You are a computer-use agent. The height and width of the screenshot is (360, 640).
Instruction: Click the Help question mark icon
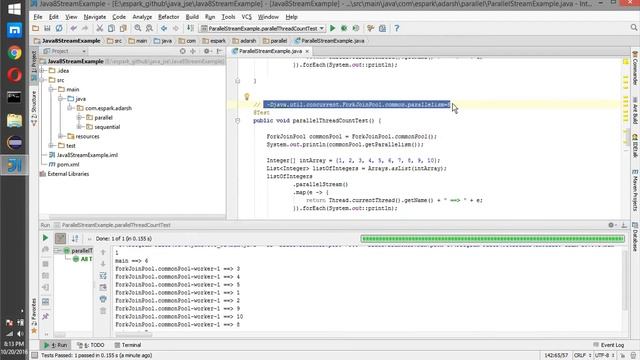point(396,28)
